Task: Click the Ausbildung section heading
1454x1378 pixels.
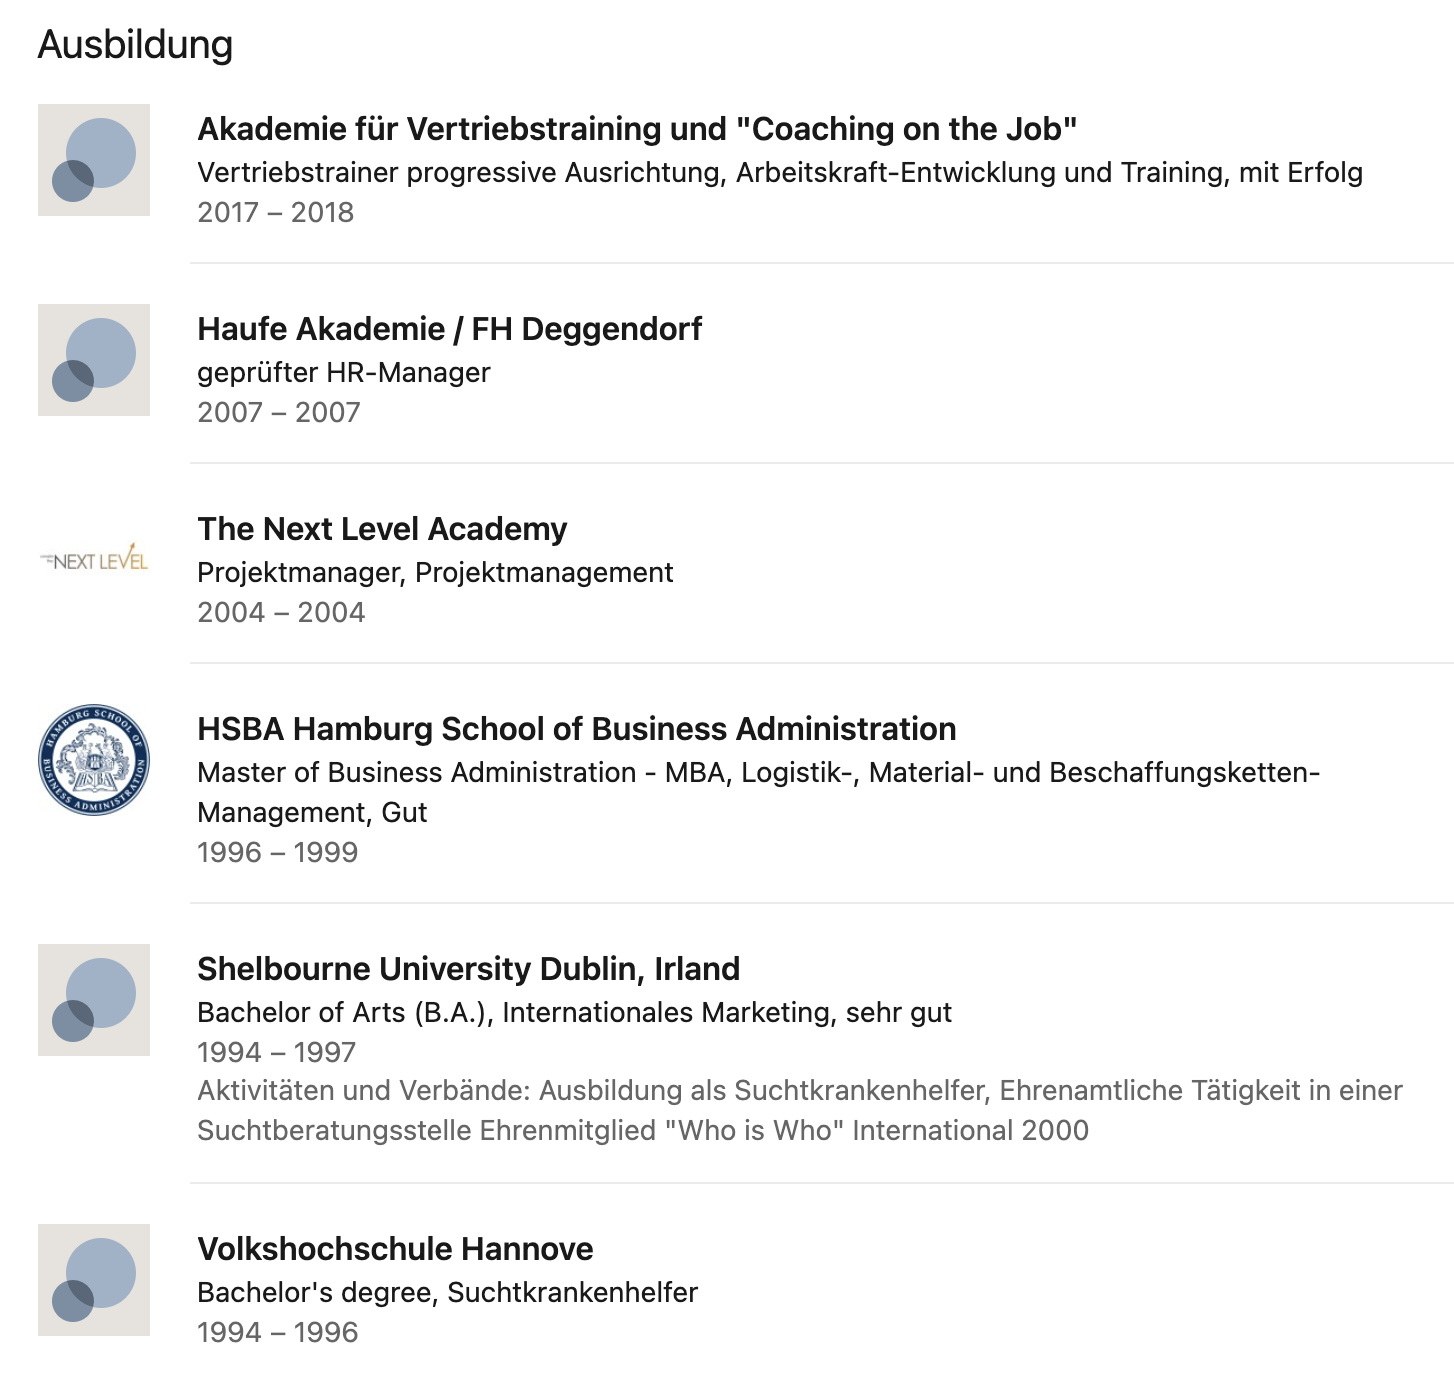Action: click(x=136, y=45)
